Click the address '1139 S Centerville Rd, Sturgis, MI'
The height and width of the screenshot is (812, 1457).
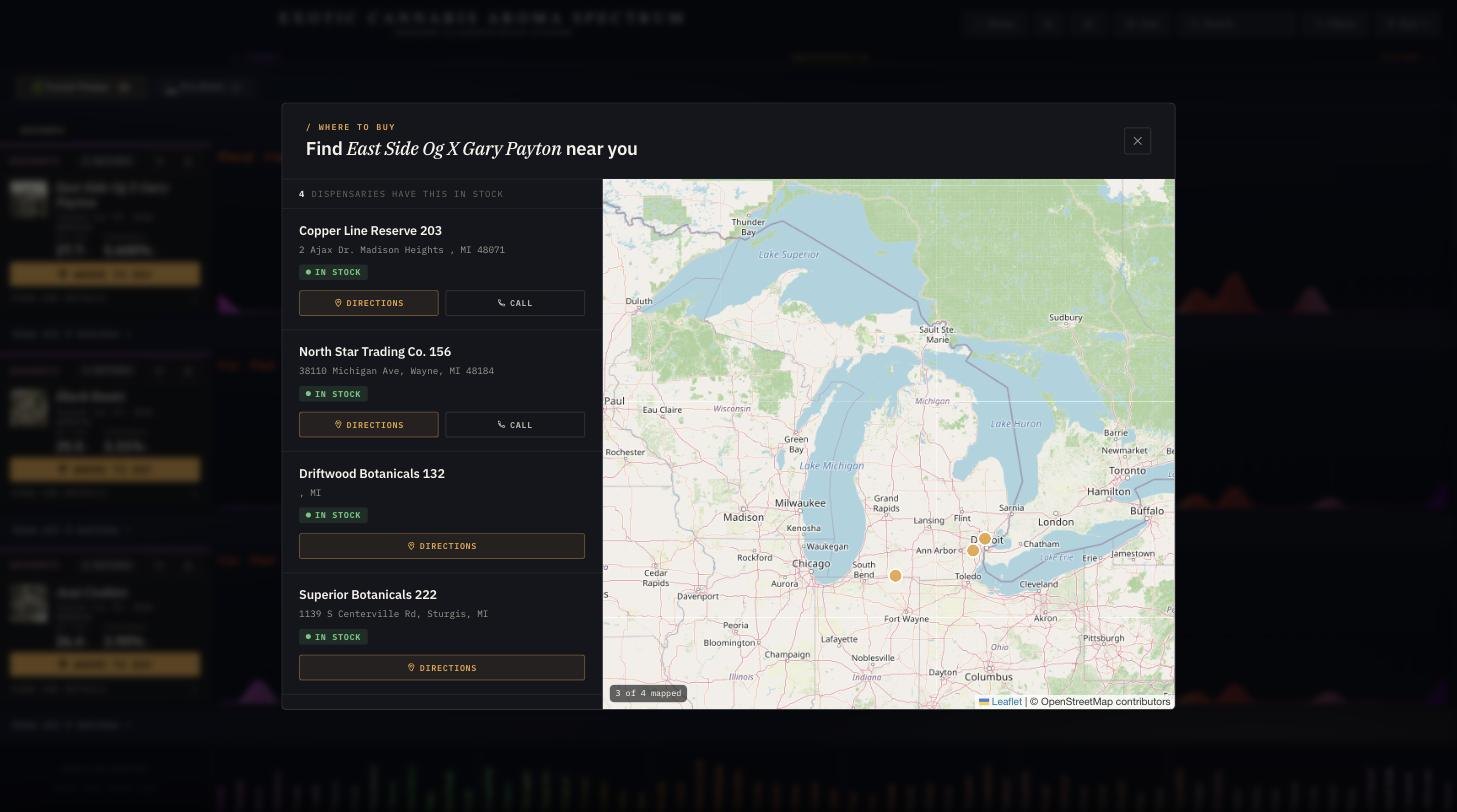394,614
